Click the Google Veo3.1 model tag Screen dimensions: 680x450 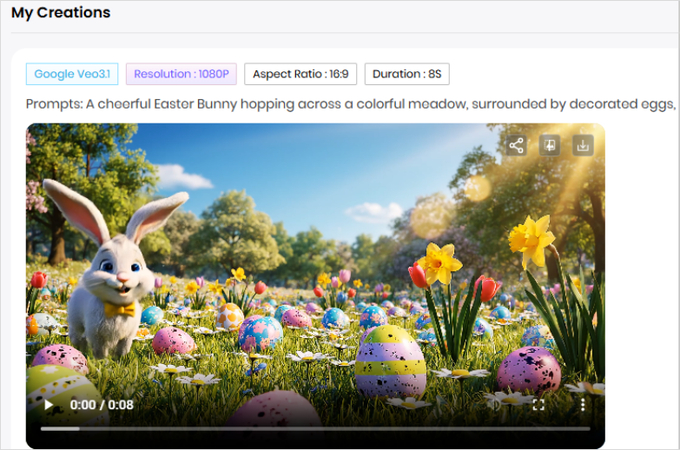click(72, 74)
